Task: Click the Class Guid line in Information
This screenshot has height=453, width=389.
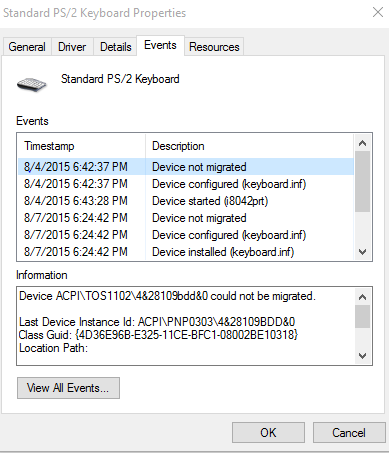Action: 158,335
